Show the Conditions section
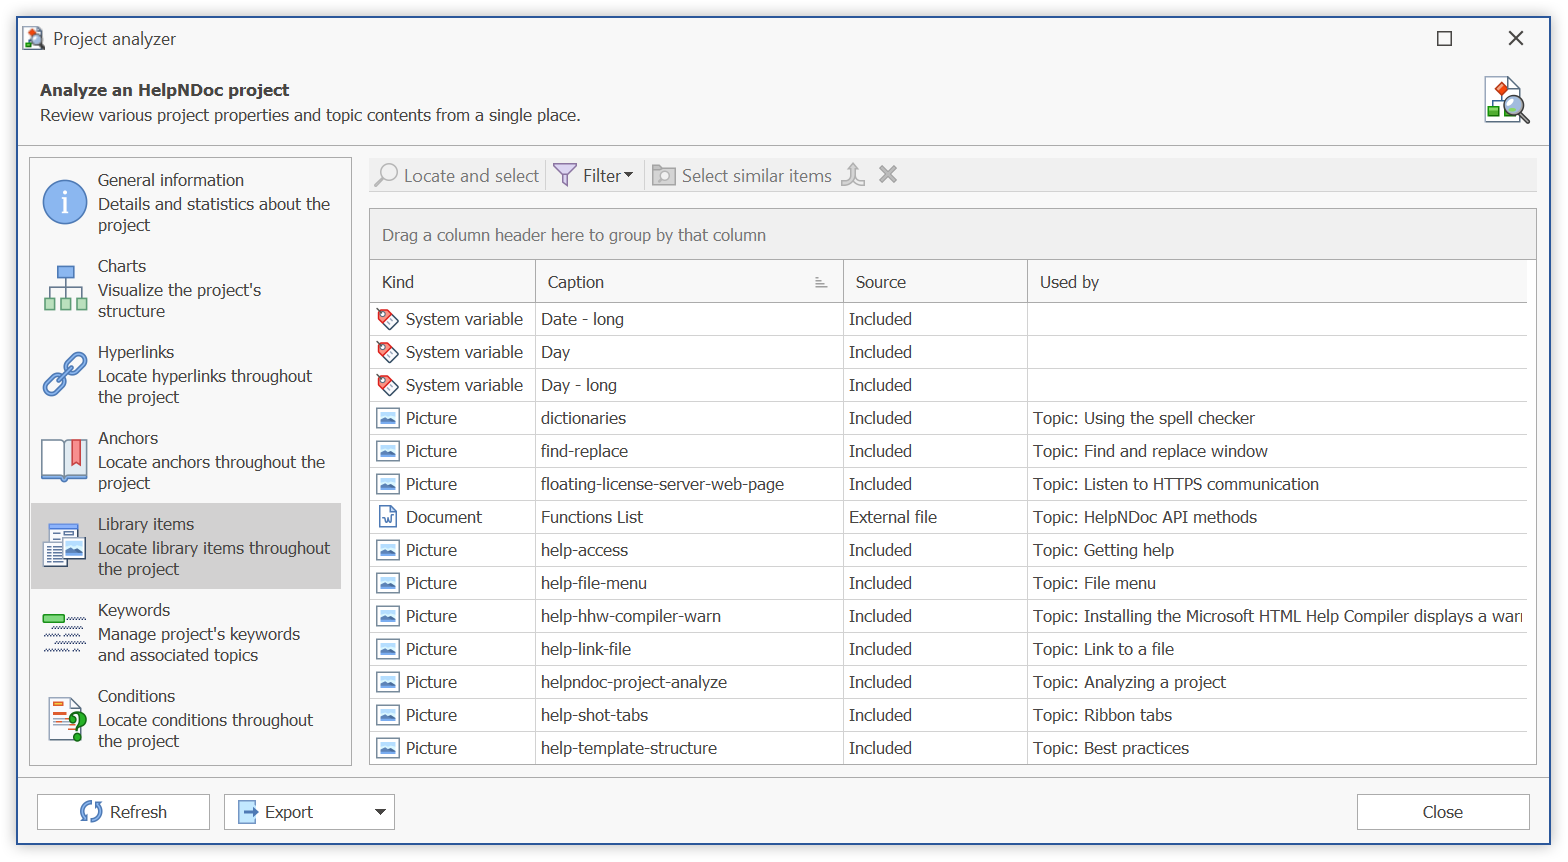The height and width of the screenshot is (862, 1568). click(x=186, y=718)
